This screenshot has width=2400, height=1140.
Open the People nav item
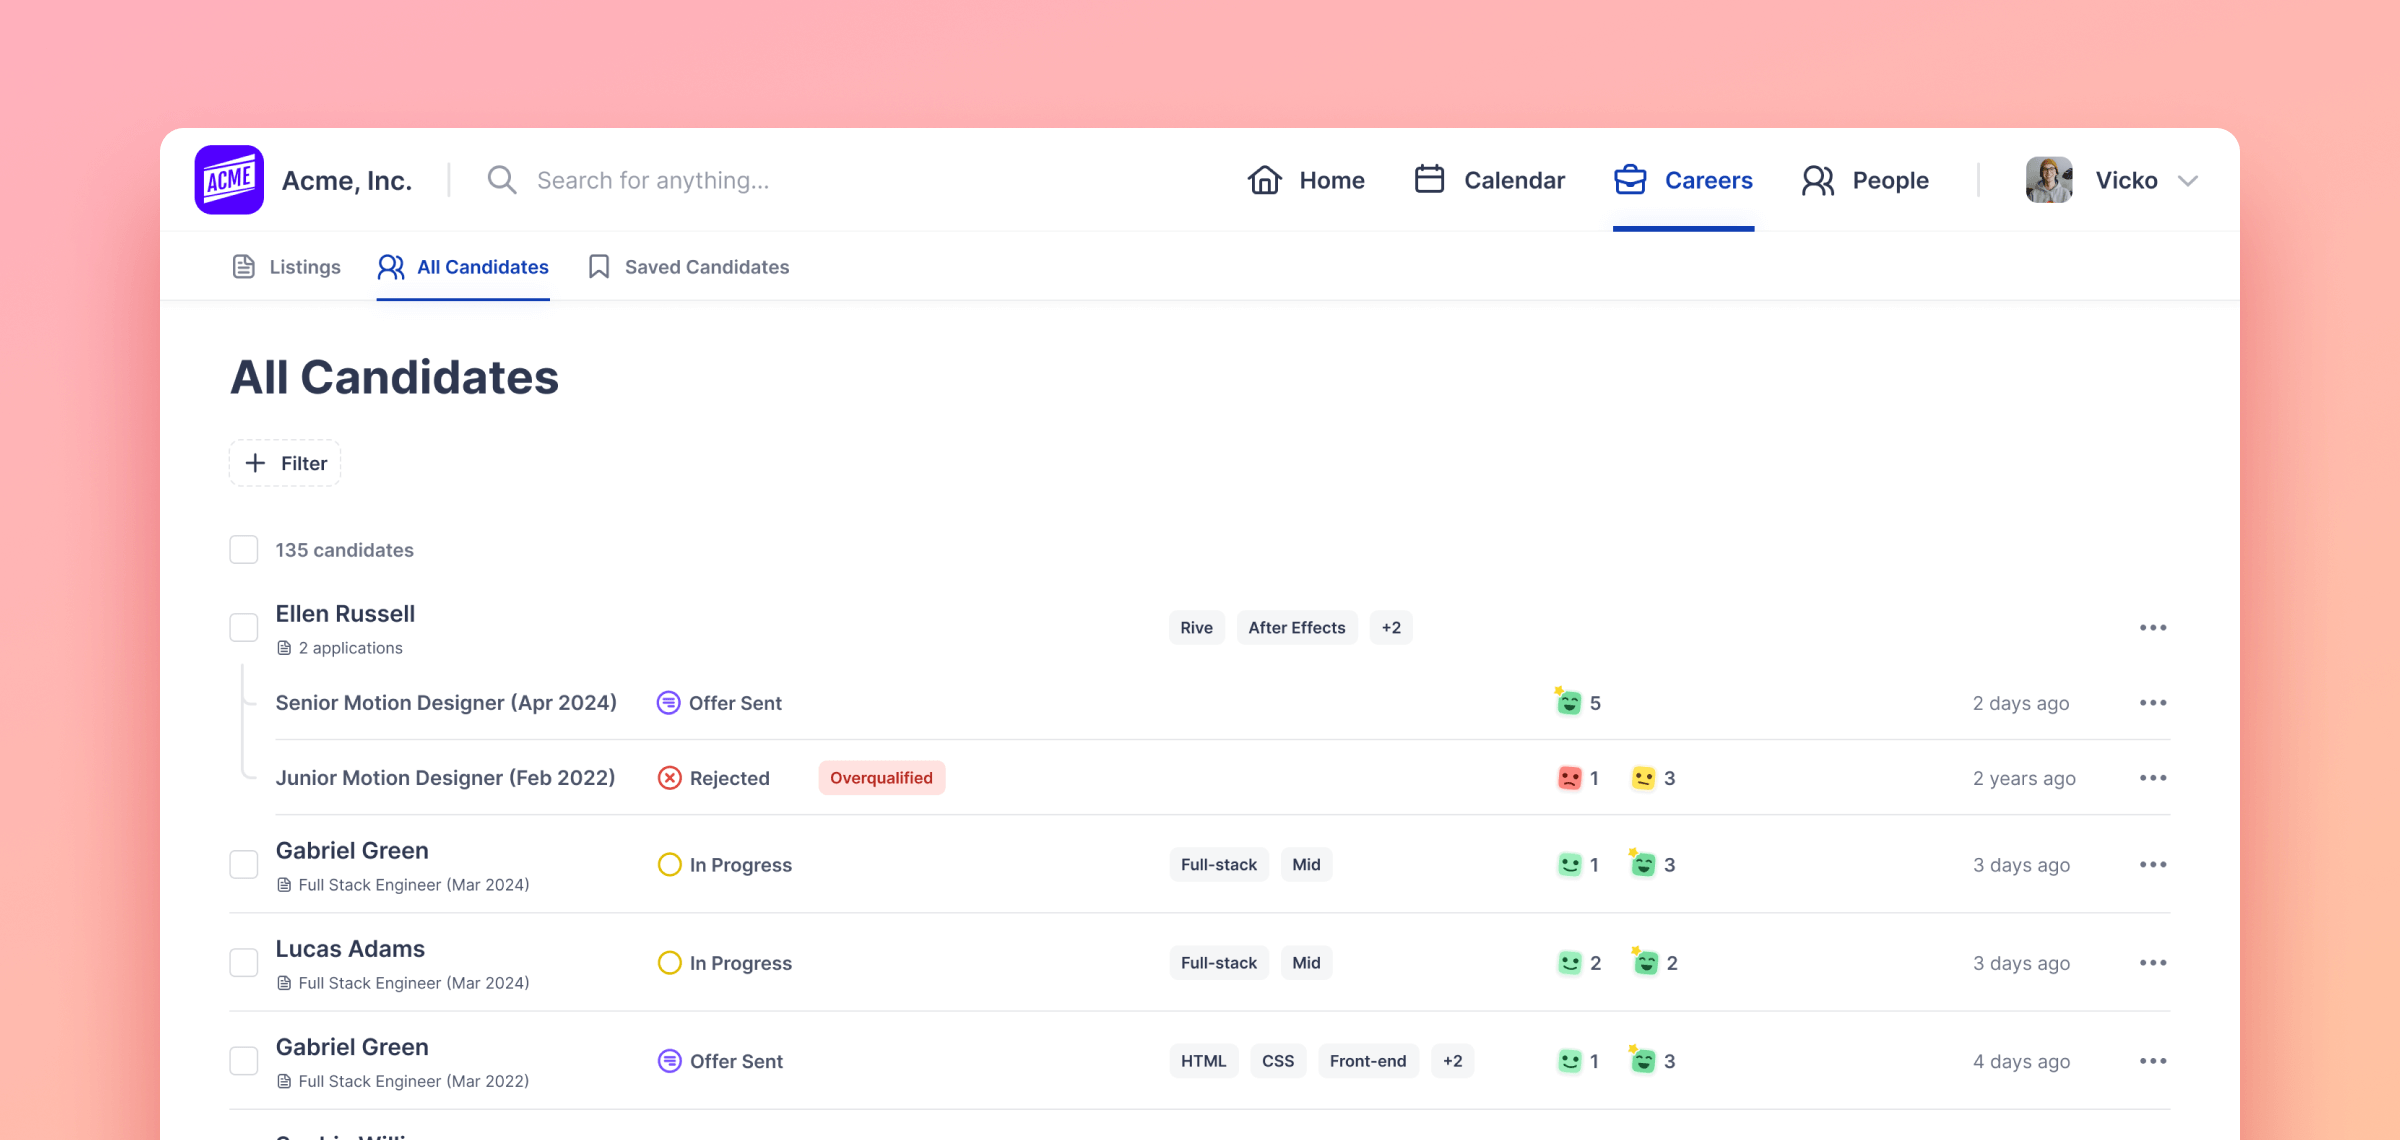click(1865, 180)
